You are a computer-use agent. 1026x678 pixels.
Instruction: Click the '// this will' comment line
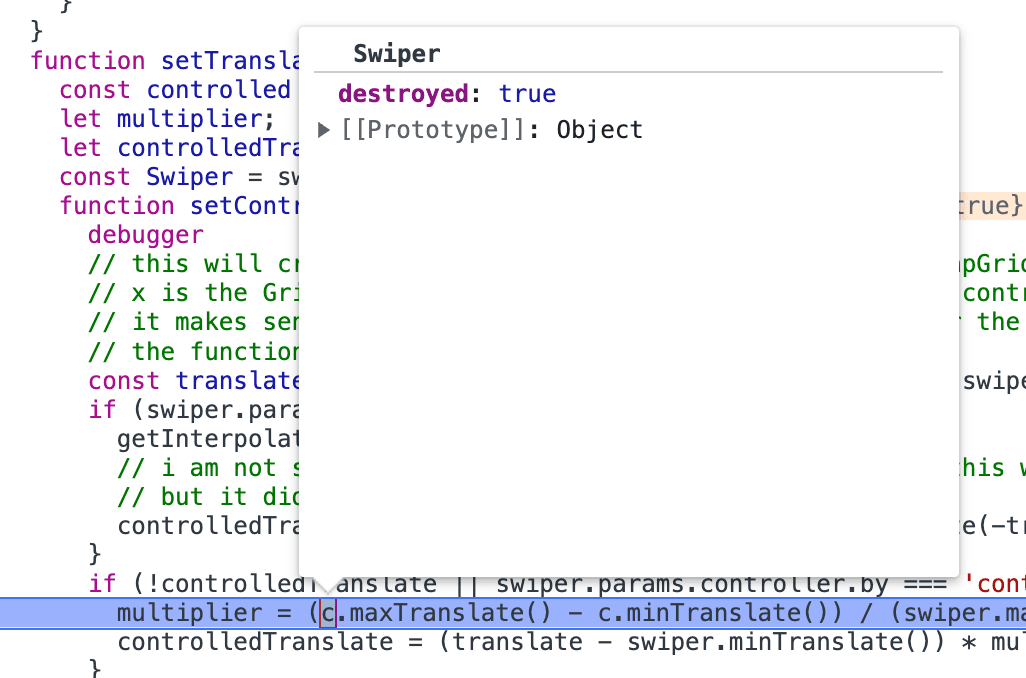(x=194, y=264)
